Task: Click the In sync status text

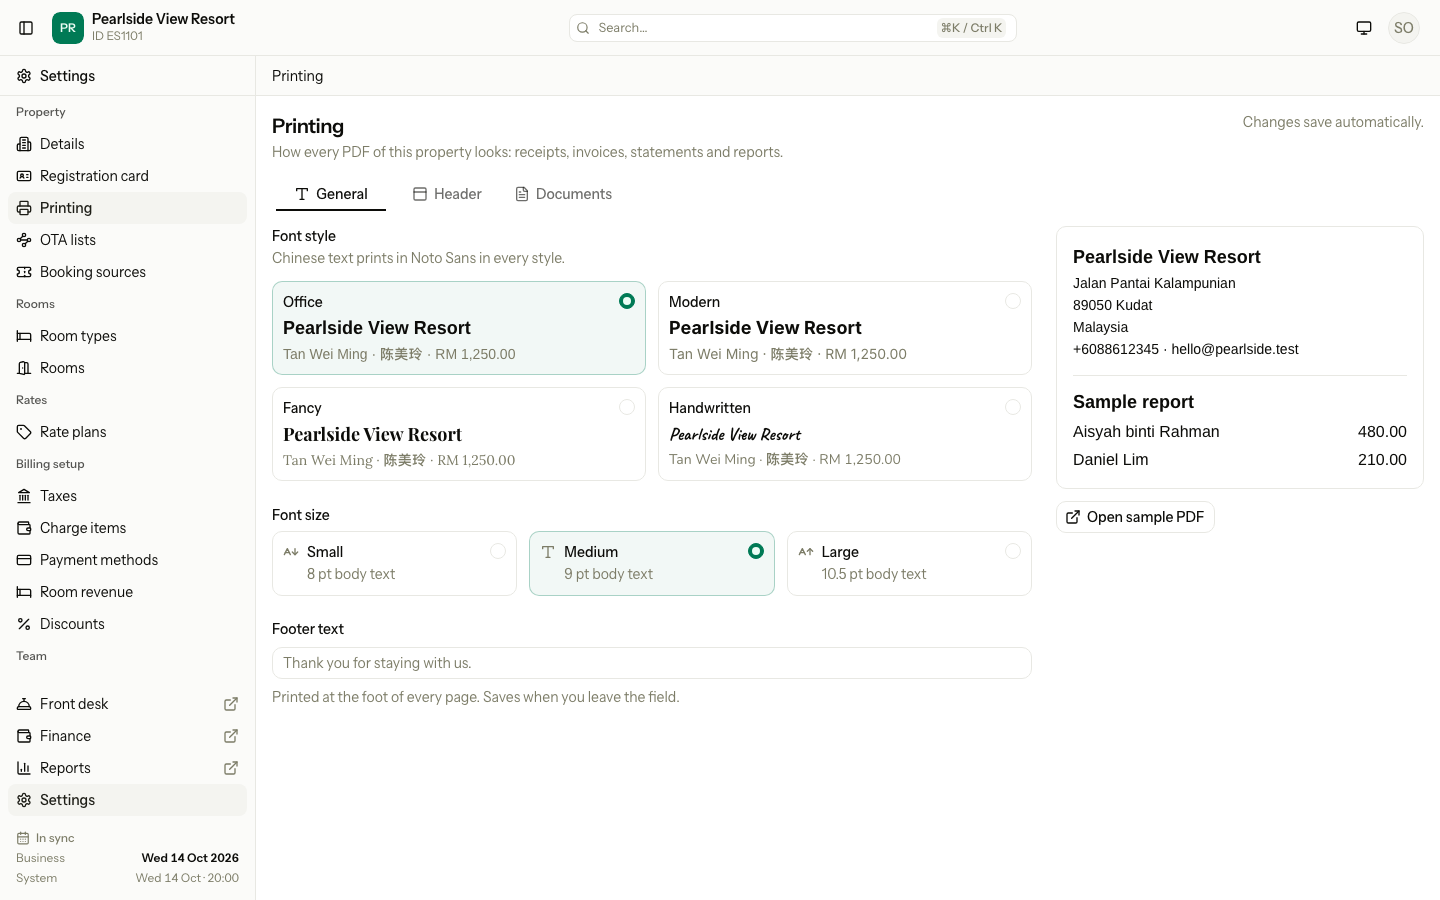Action: (55, 838)
